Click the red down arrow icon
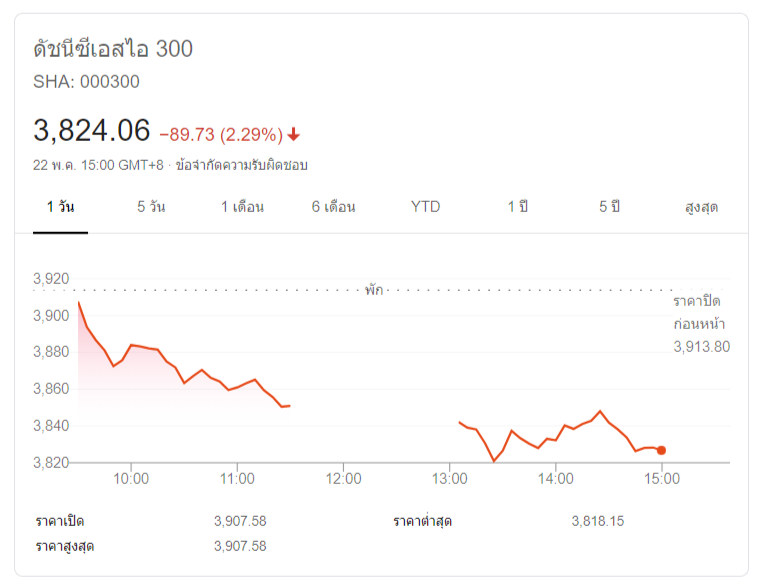This screenshot has height=588, width=760. click(294, 134)
